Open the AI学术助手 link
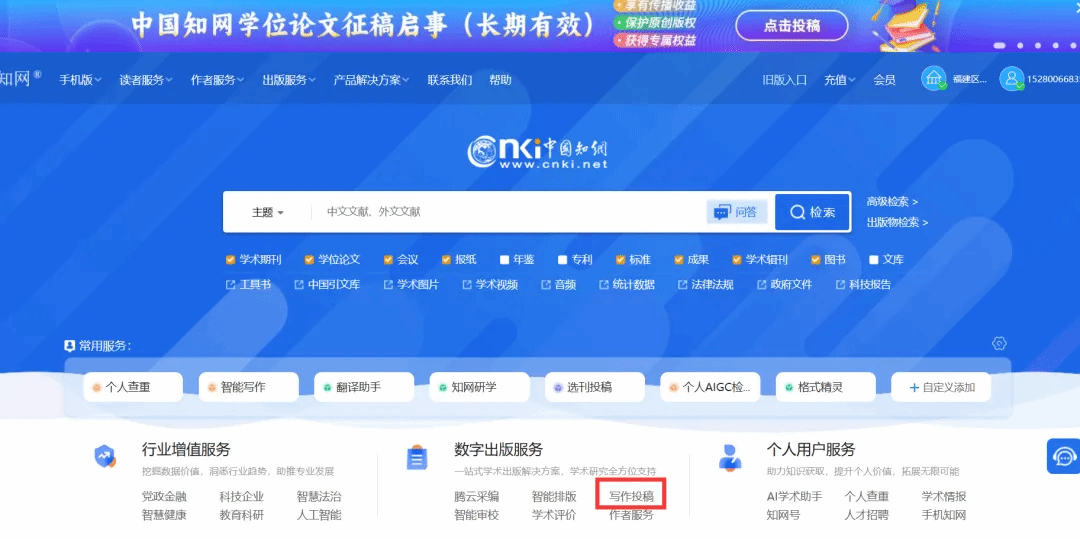 click(794, 496)
